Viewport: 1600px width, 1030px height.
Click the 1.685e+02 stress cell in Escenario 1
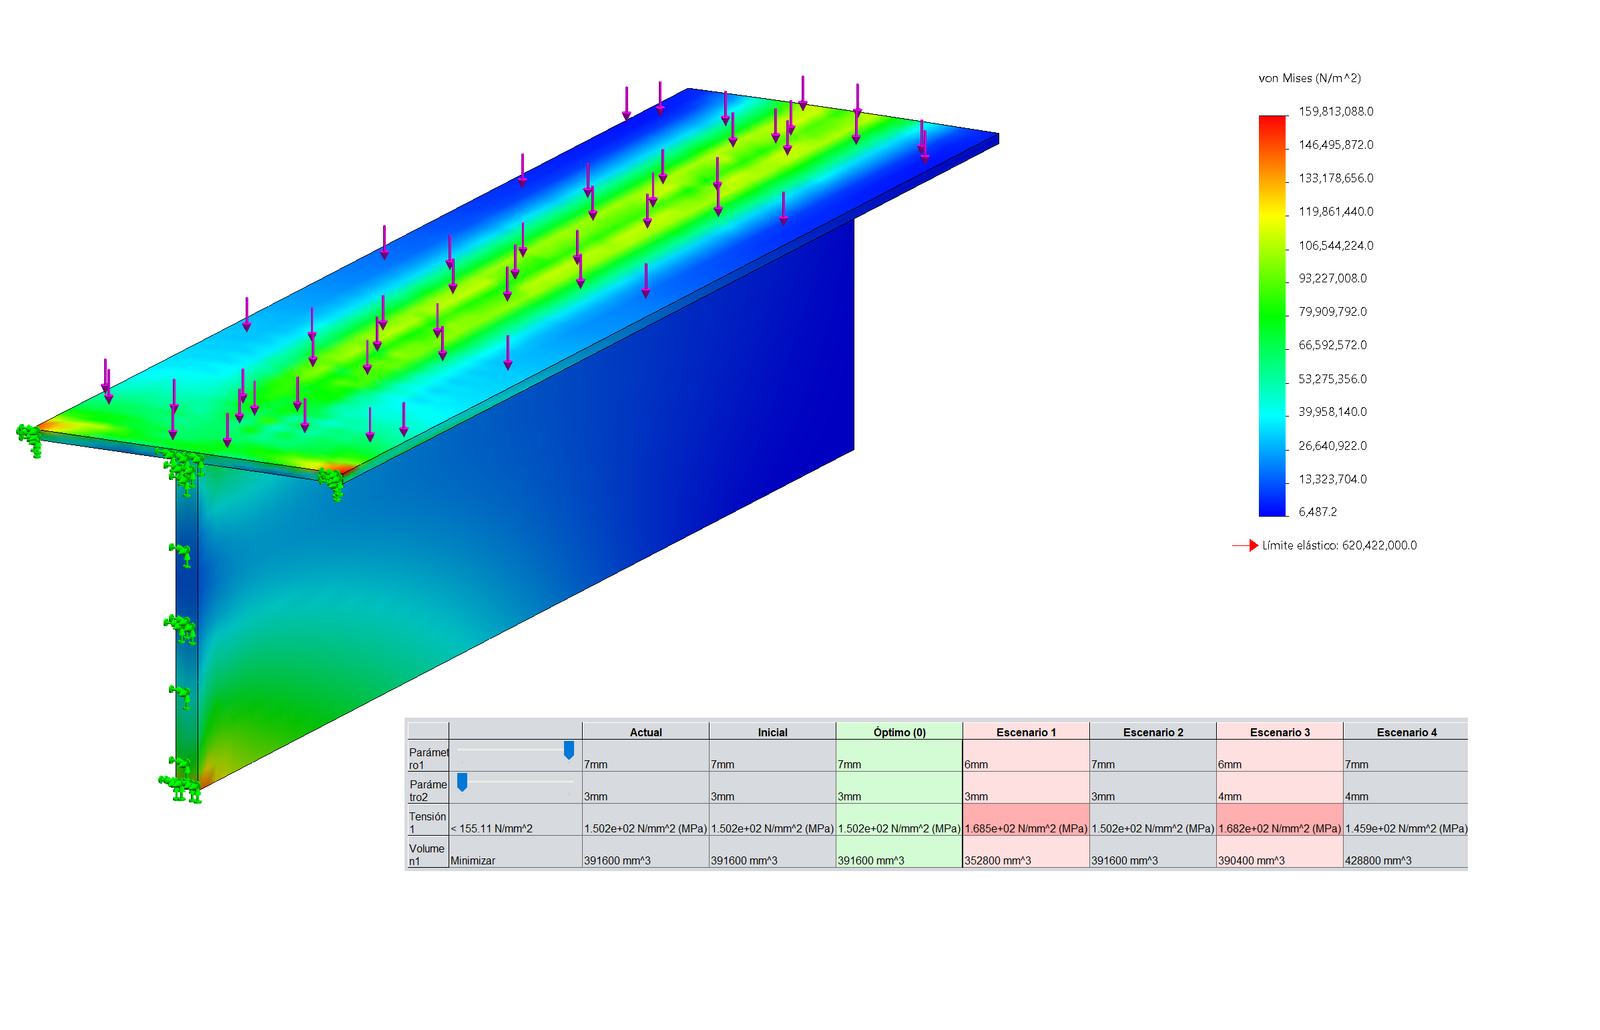1026,820
